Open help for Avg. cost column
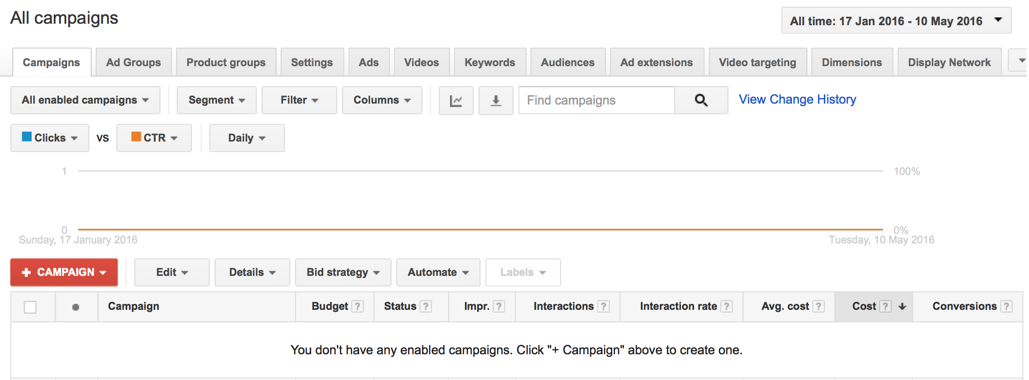This screenshot has width=1029, height=380. pyautogui.click(x=818, y=306)
